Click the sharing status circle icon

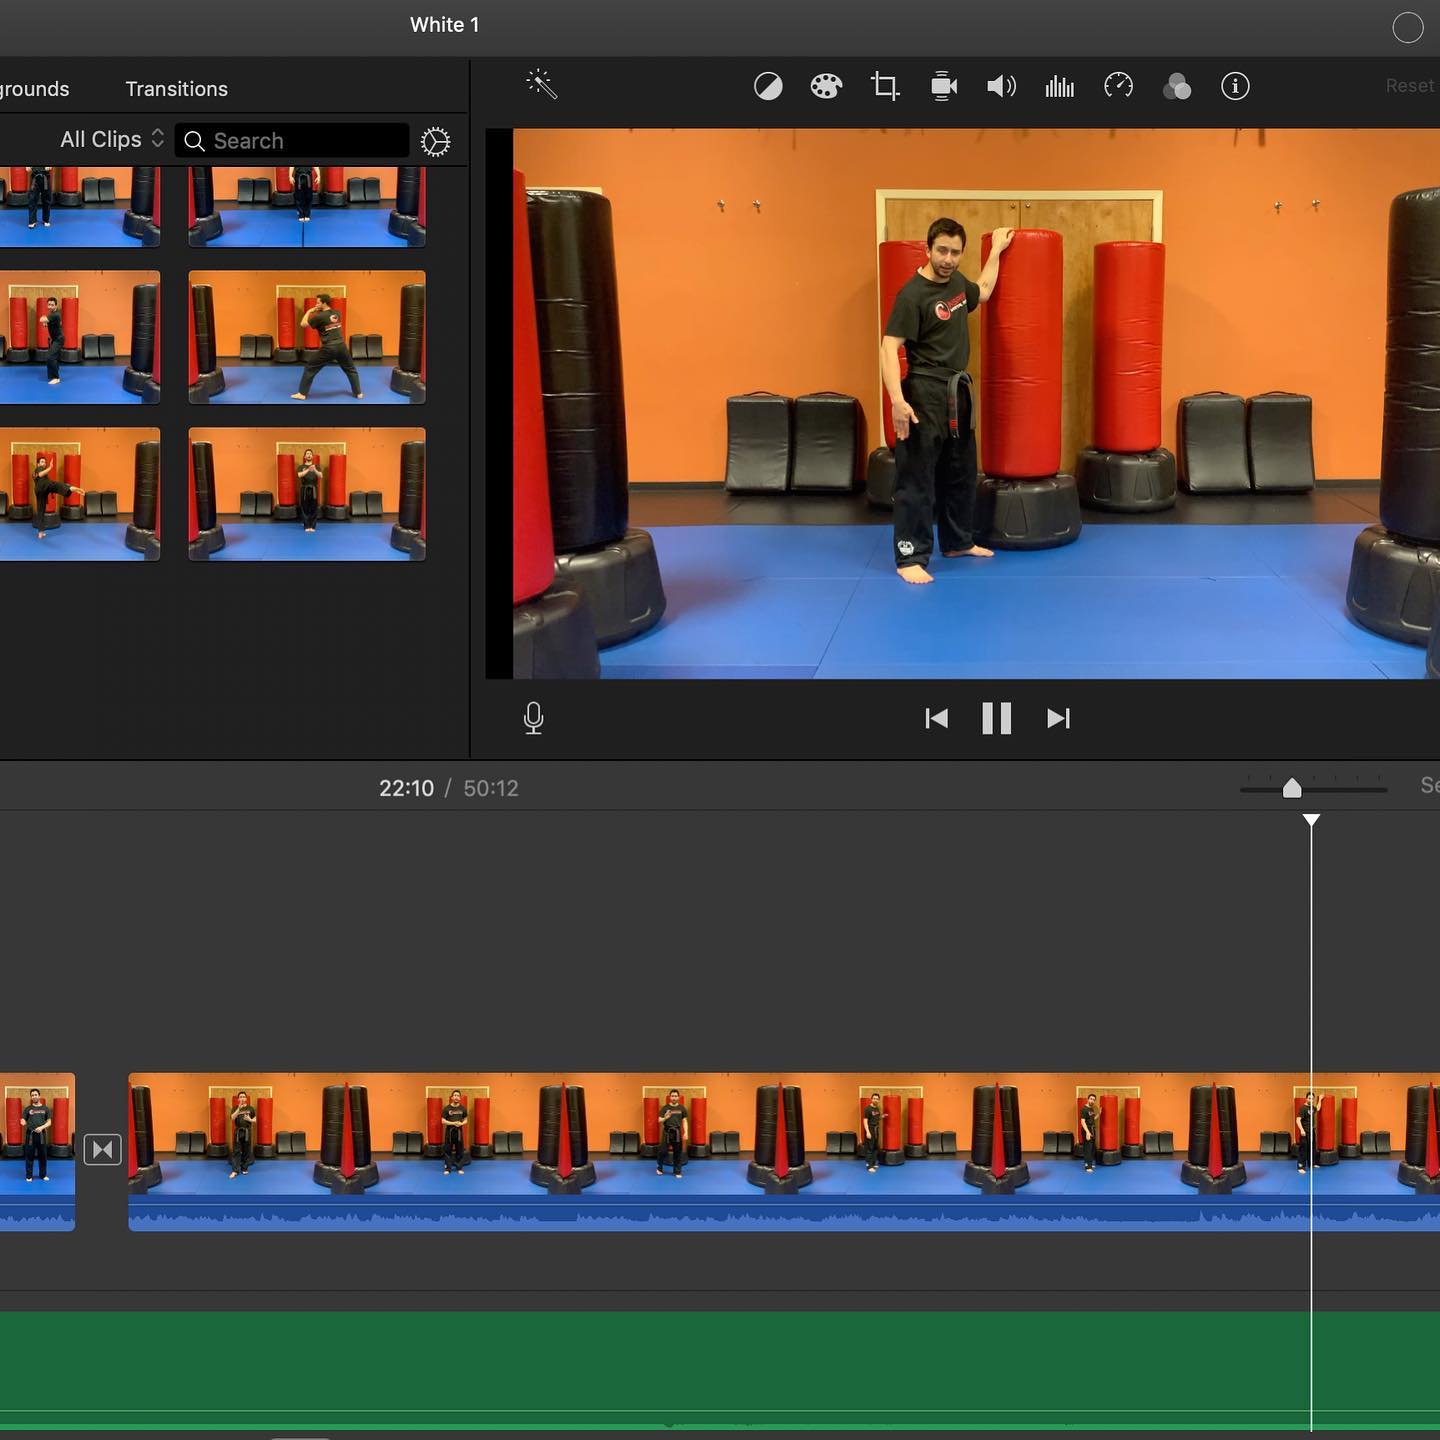(1408, 28)
